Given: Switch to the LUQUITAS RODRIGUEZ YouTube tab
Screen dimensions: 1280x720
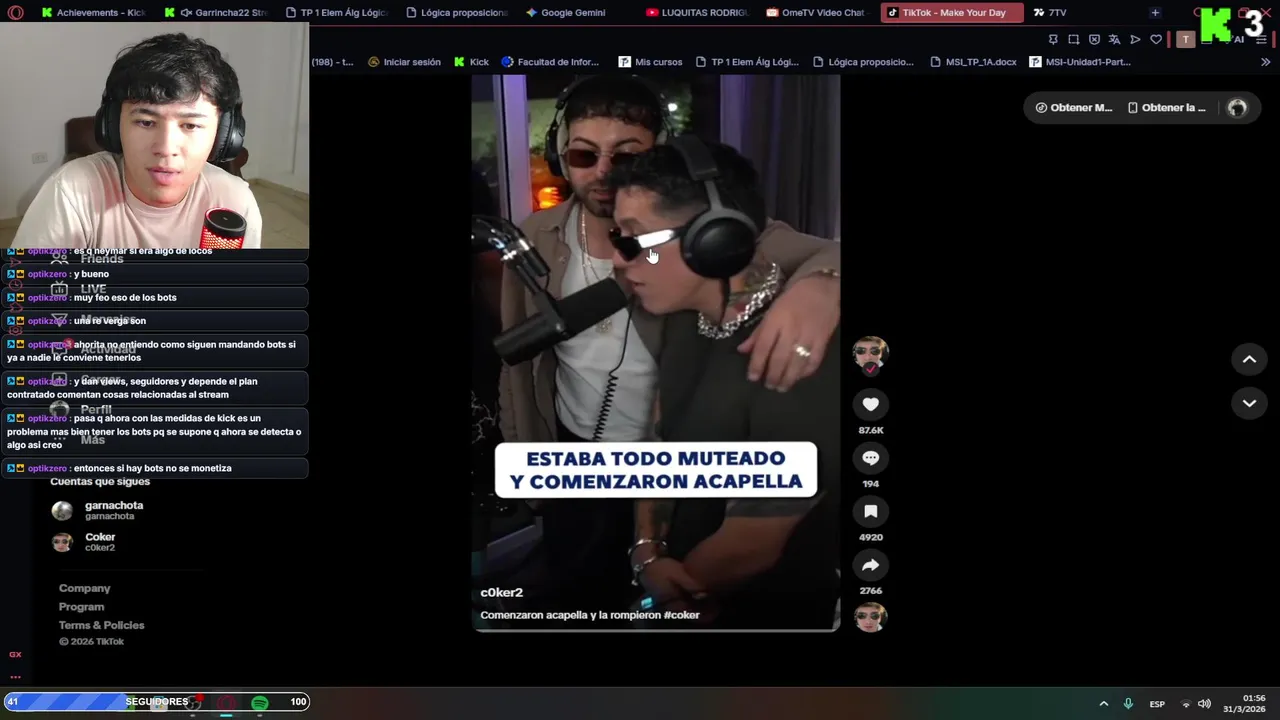Looking at the screenshot, I should (697, 13).
